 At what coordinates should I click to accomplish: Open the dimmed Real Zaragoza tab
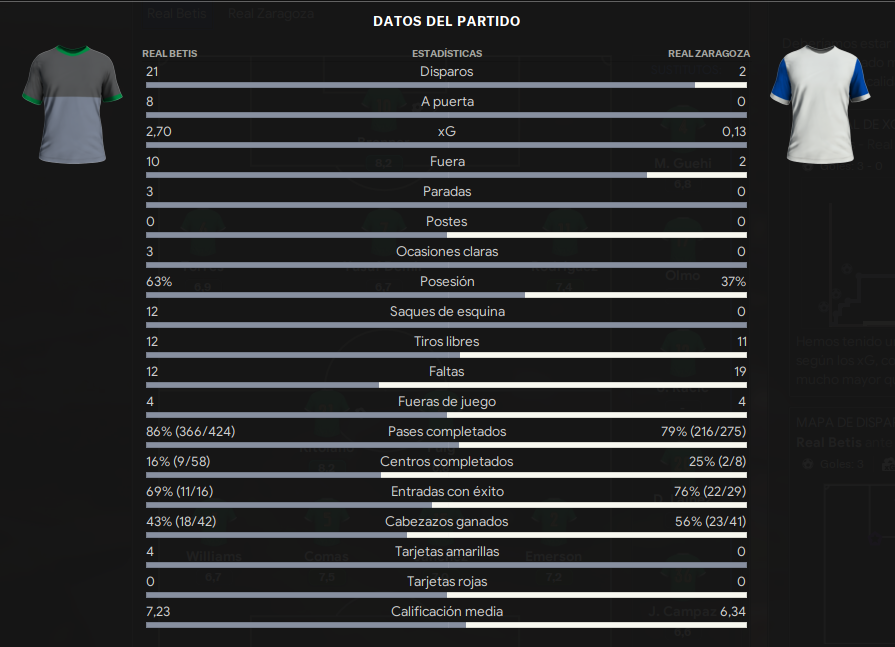271,14
